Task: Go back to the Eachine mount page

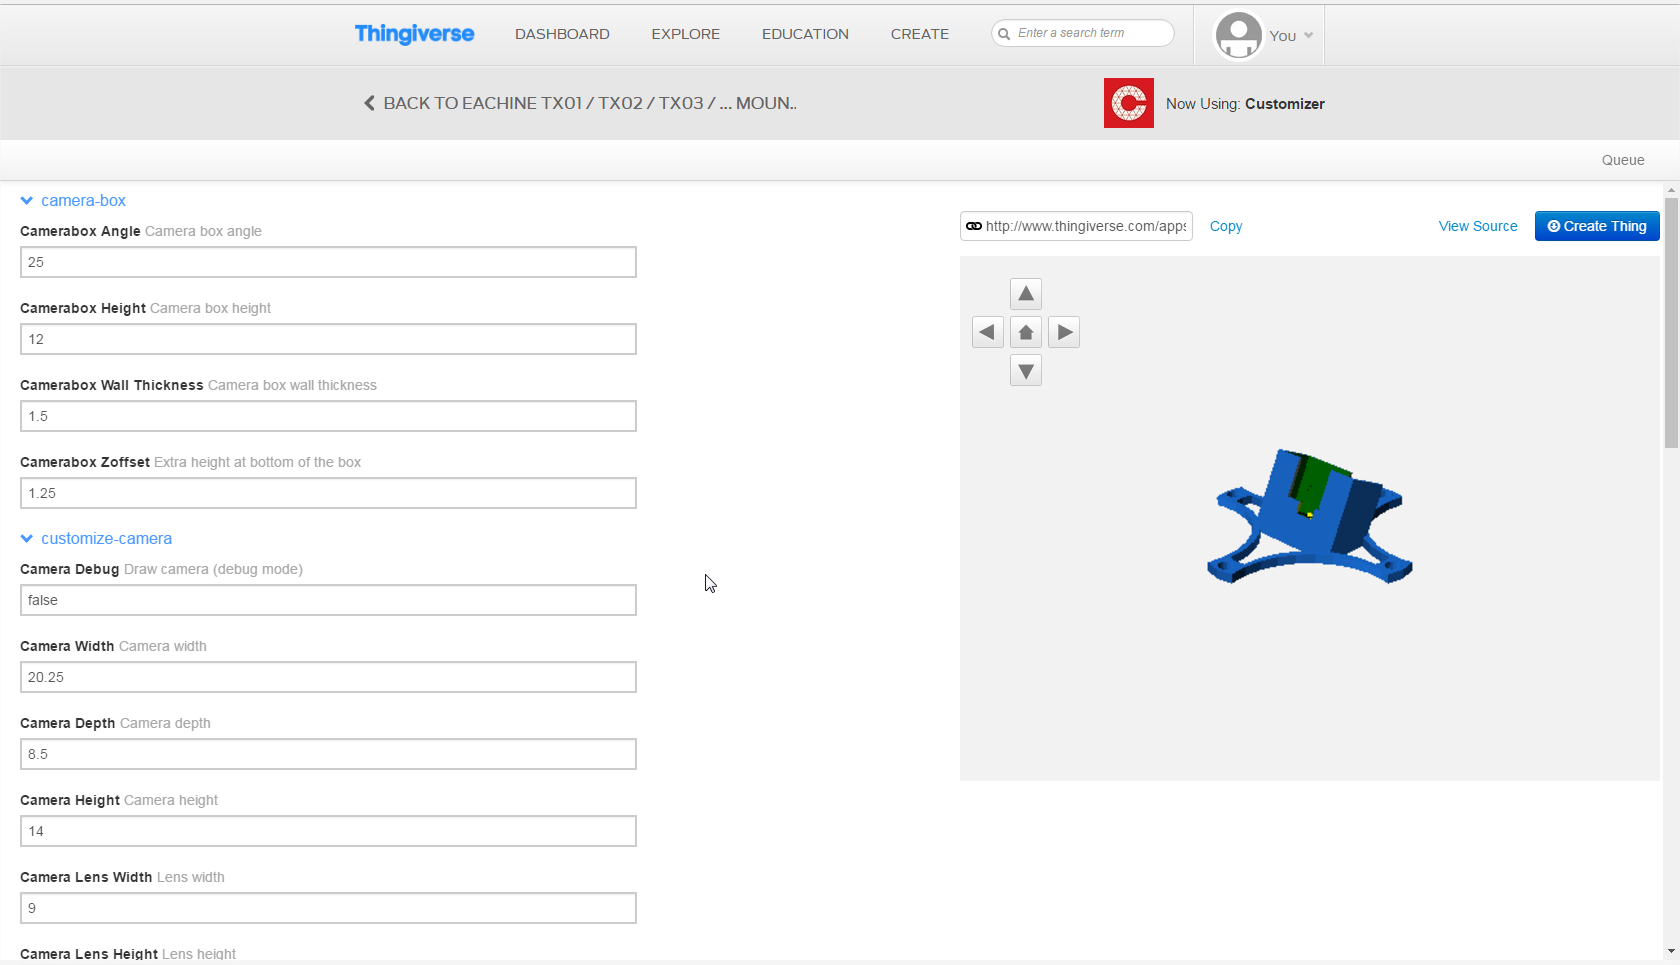Action: [x=580, y=103]
